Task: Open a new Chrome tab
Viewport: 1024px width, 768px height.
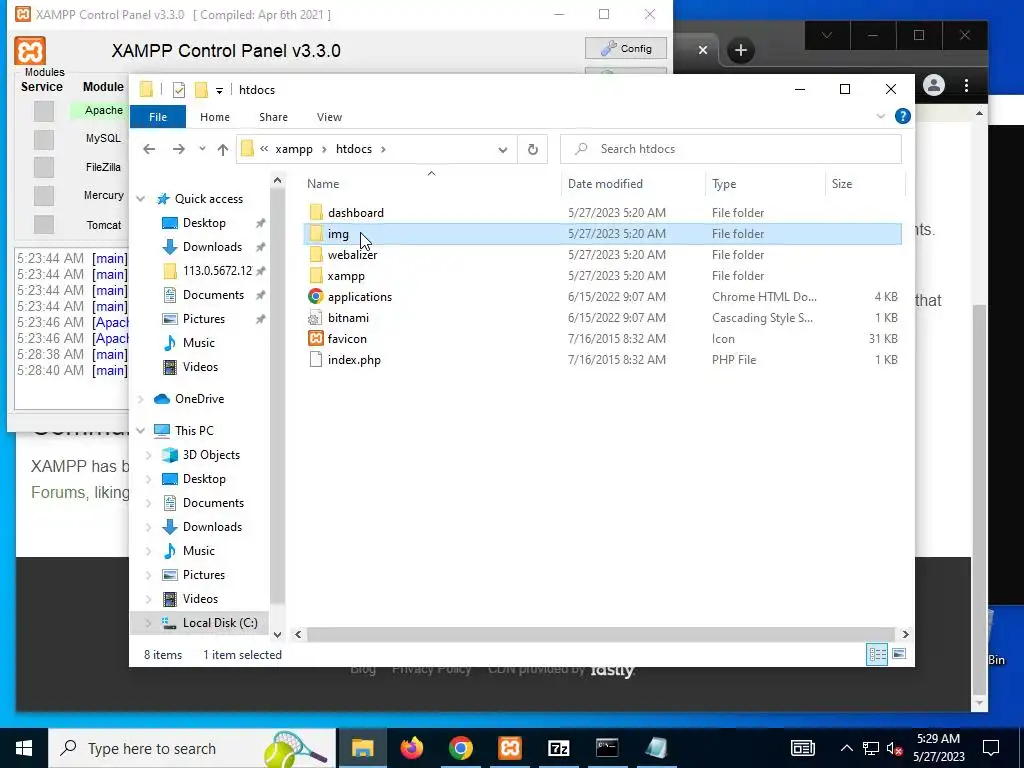Action: (741, 50)
